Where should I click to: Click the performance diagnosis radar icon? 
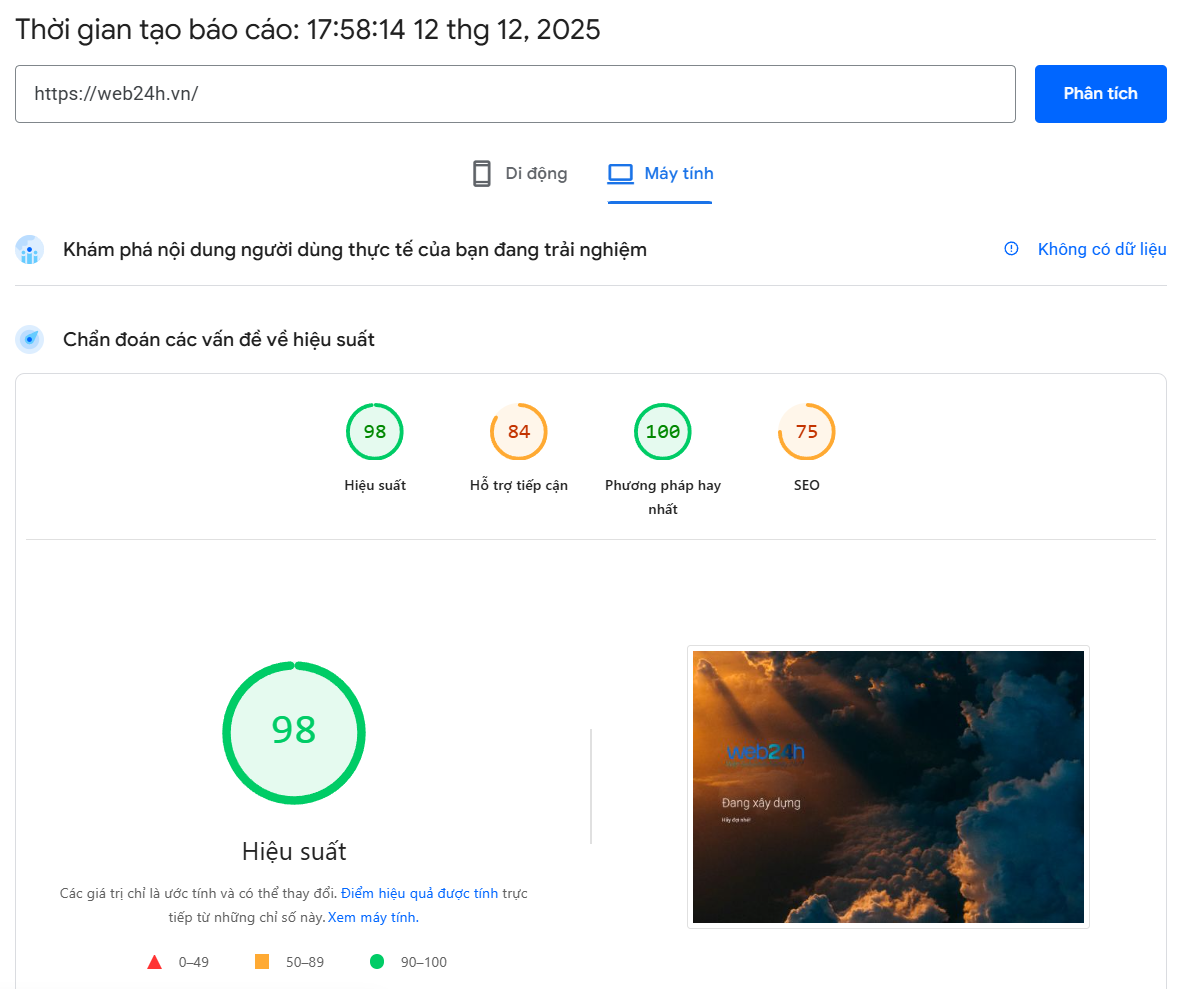coord(30,340)
